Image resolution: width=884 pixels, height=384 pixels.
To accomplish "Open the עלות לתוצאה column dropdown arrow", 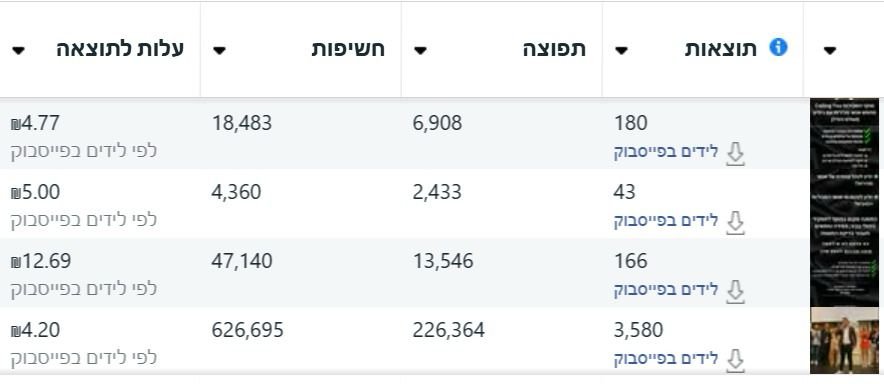I will click(x=18, y=51).
